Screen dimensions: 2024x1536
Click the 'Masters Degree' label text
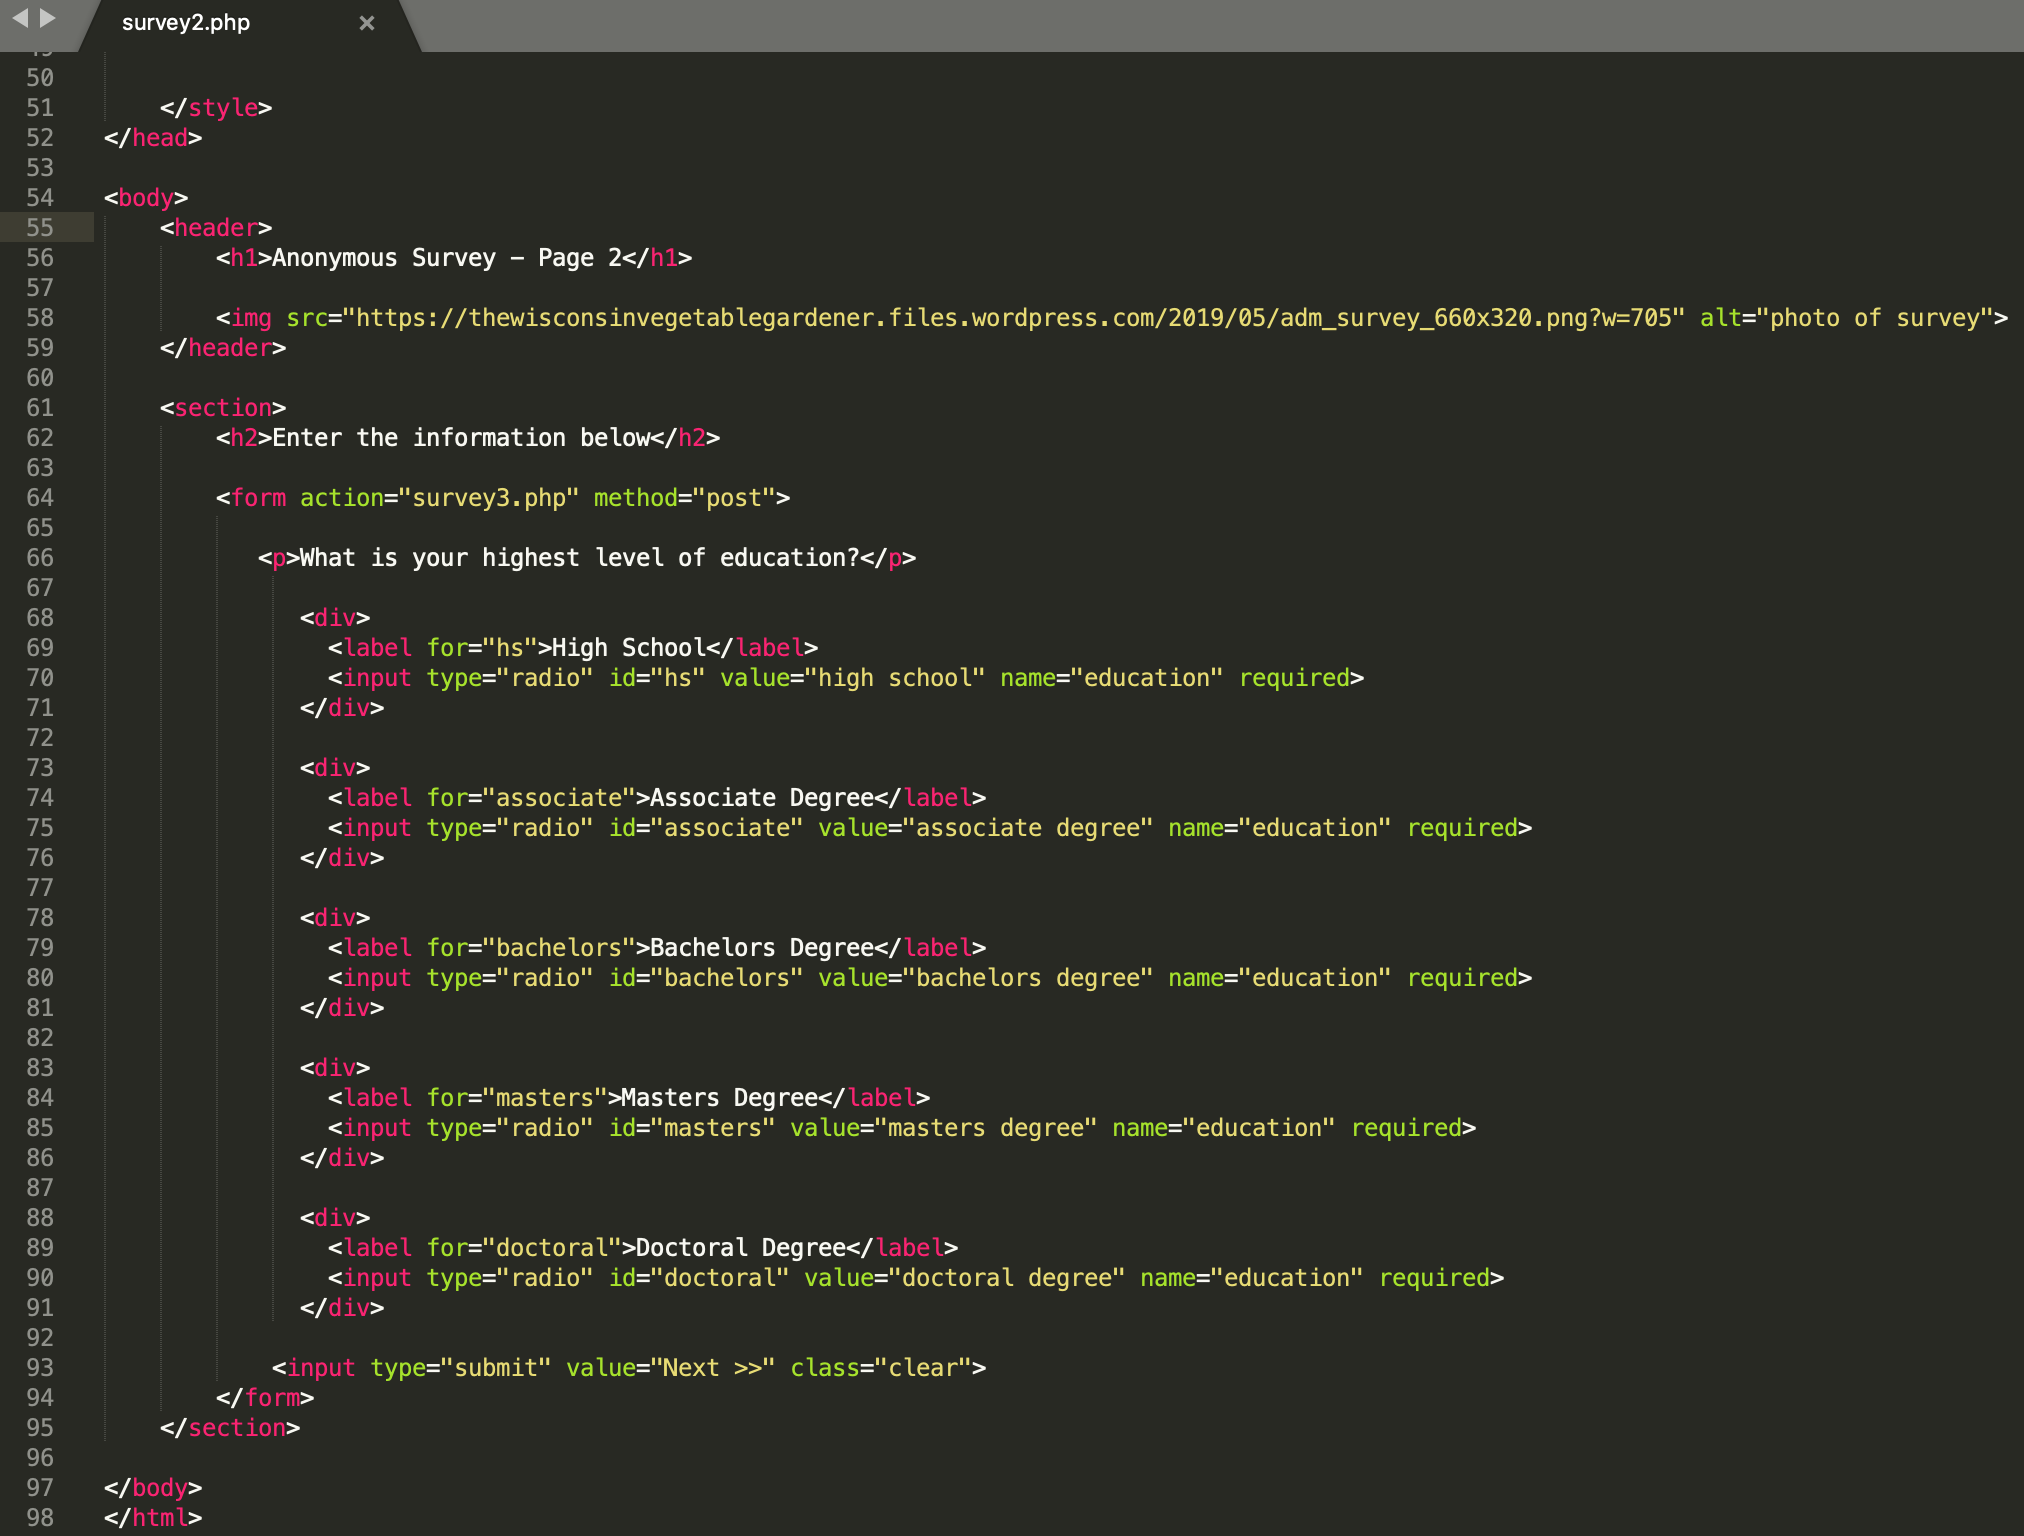tap(720, 1098)
